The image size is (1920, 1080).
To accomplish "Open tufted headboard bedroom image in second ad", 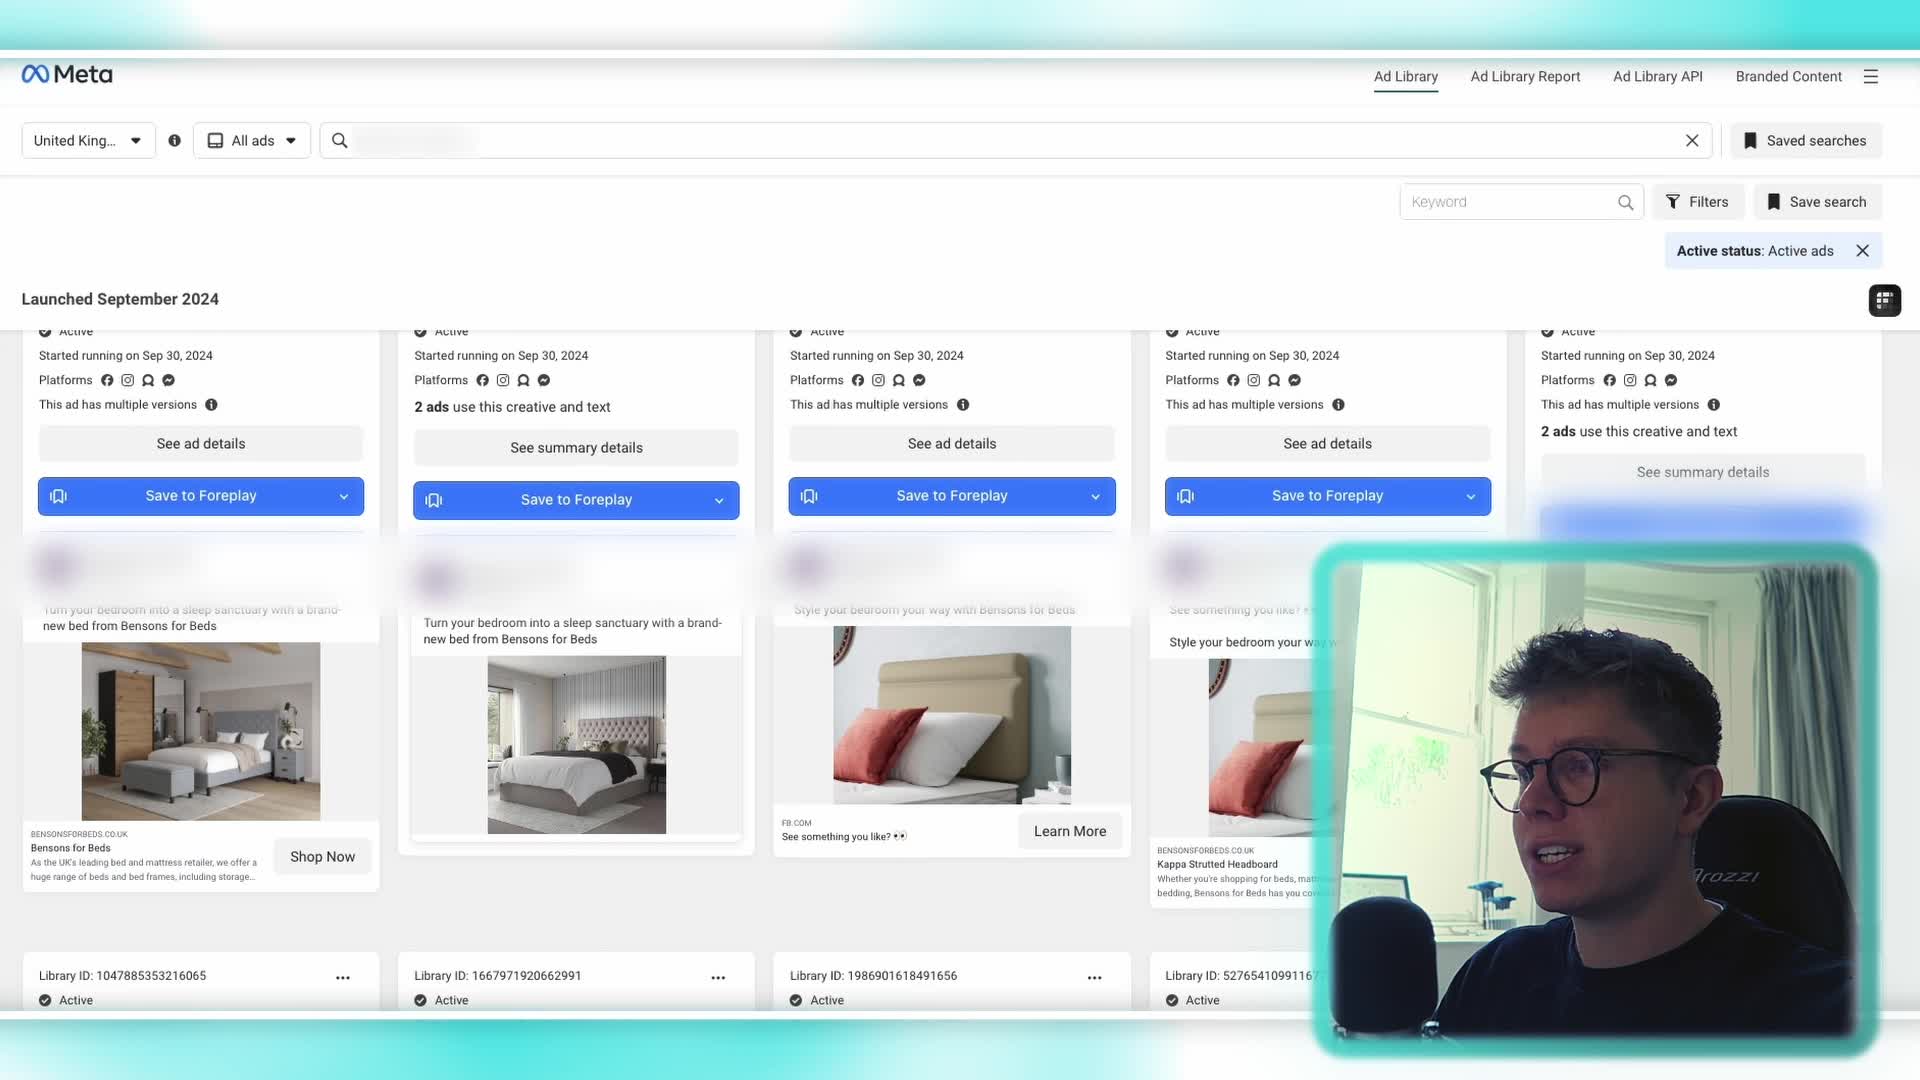I will pyautogui.click(x=576, y=745).
